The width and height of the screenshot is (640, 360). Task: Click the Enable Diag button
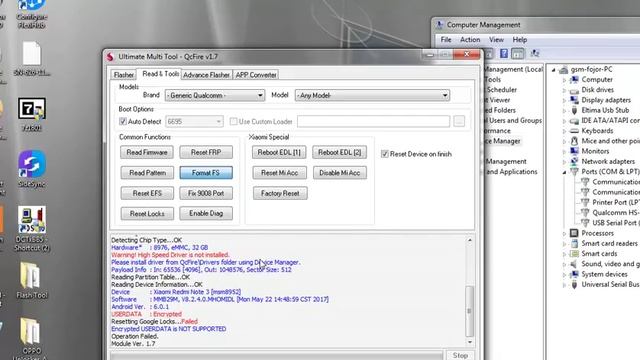(x=206, y=213)
